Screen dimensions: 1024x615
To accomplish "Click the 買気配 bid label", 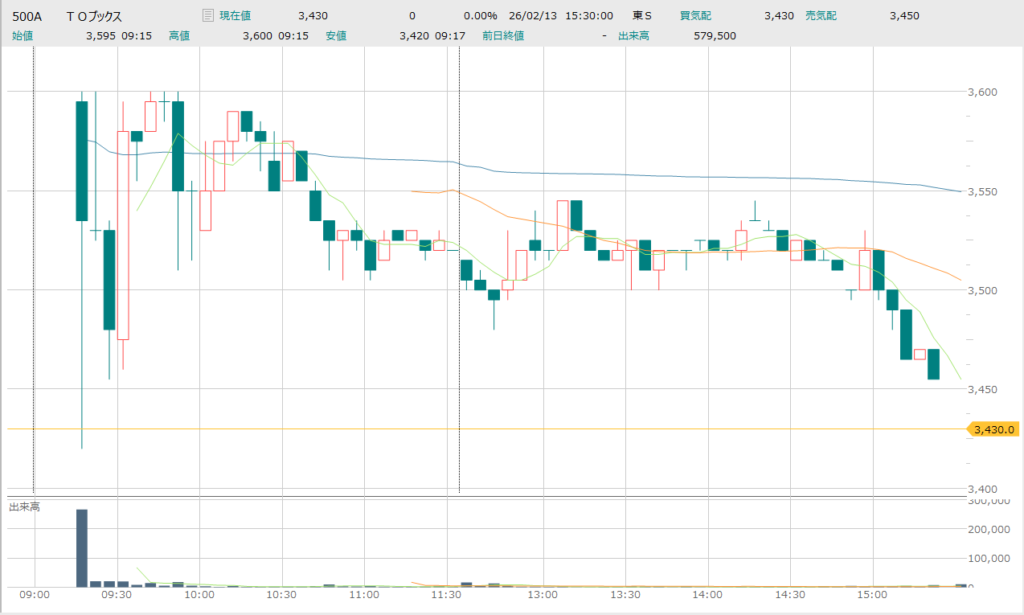I will click(695, 16).
